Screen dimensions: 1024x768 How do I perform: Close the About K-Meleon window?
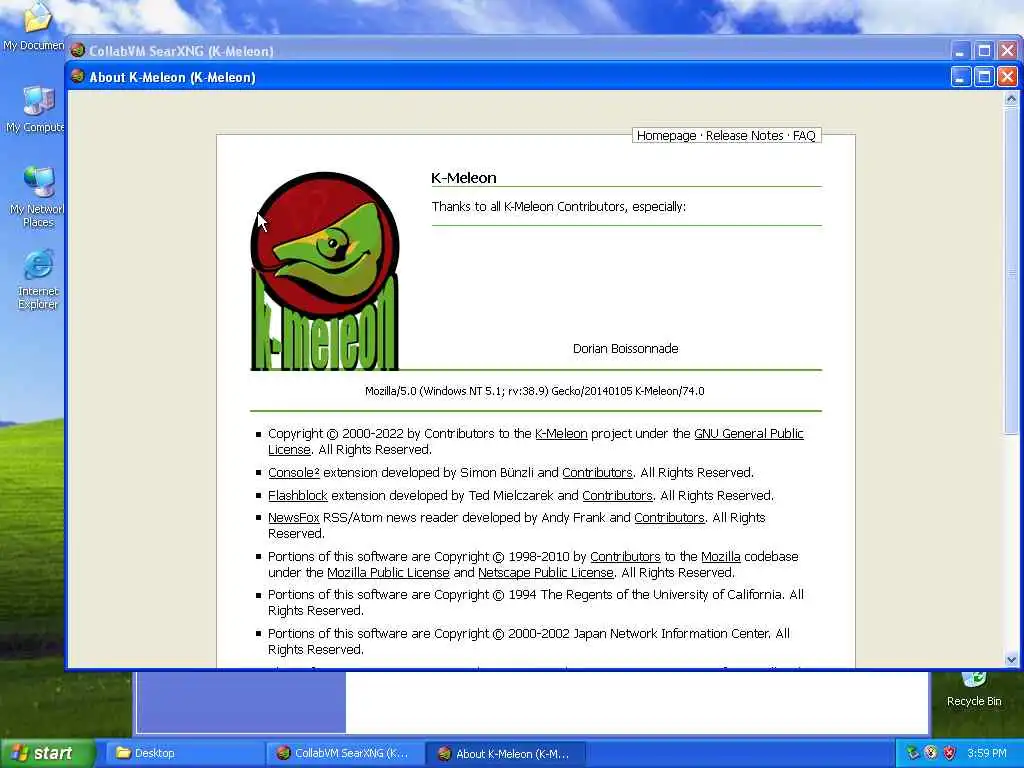pyautogui.click(x=1007, y=77)
